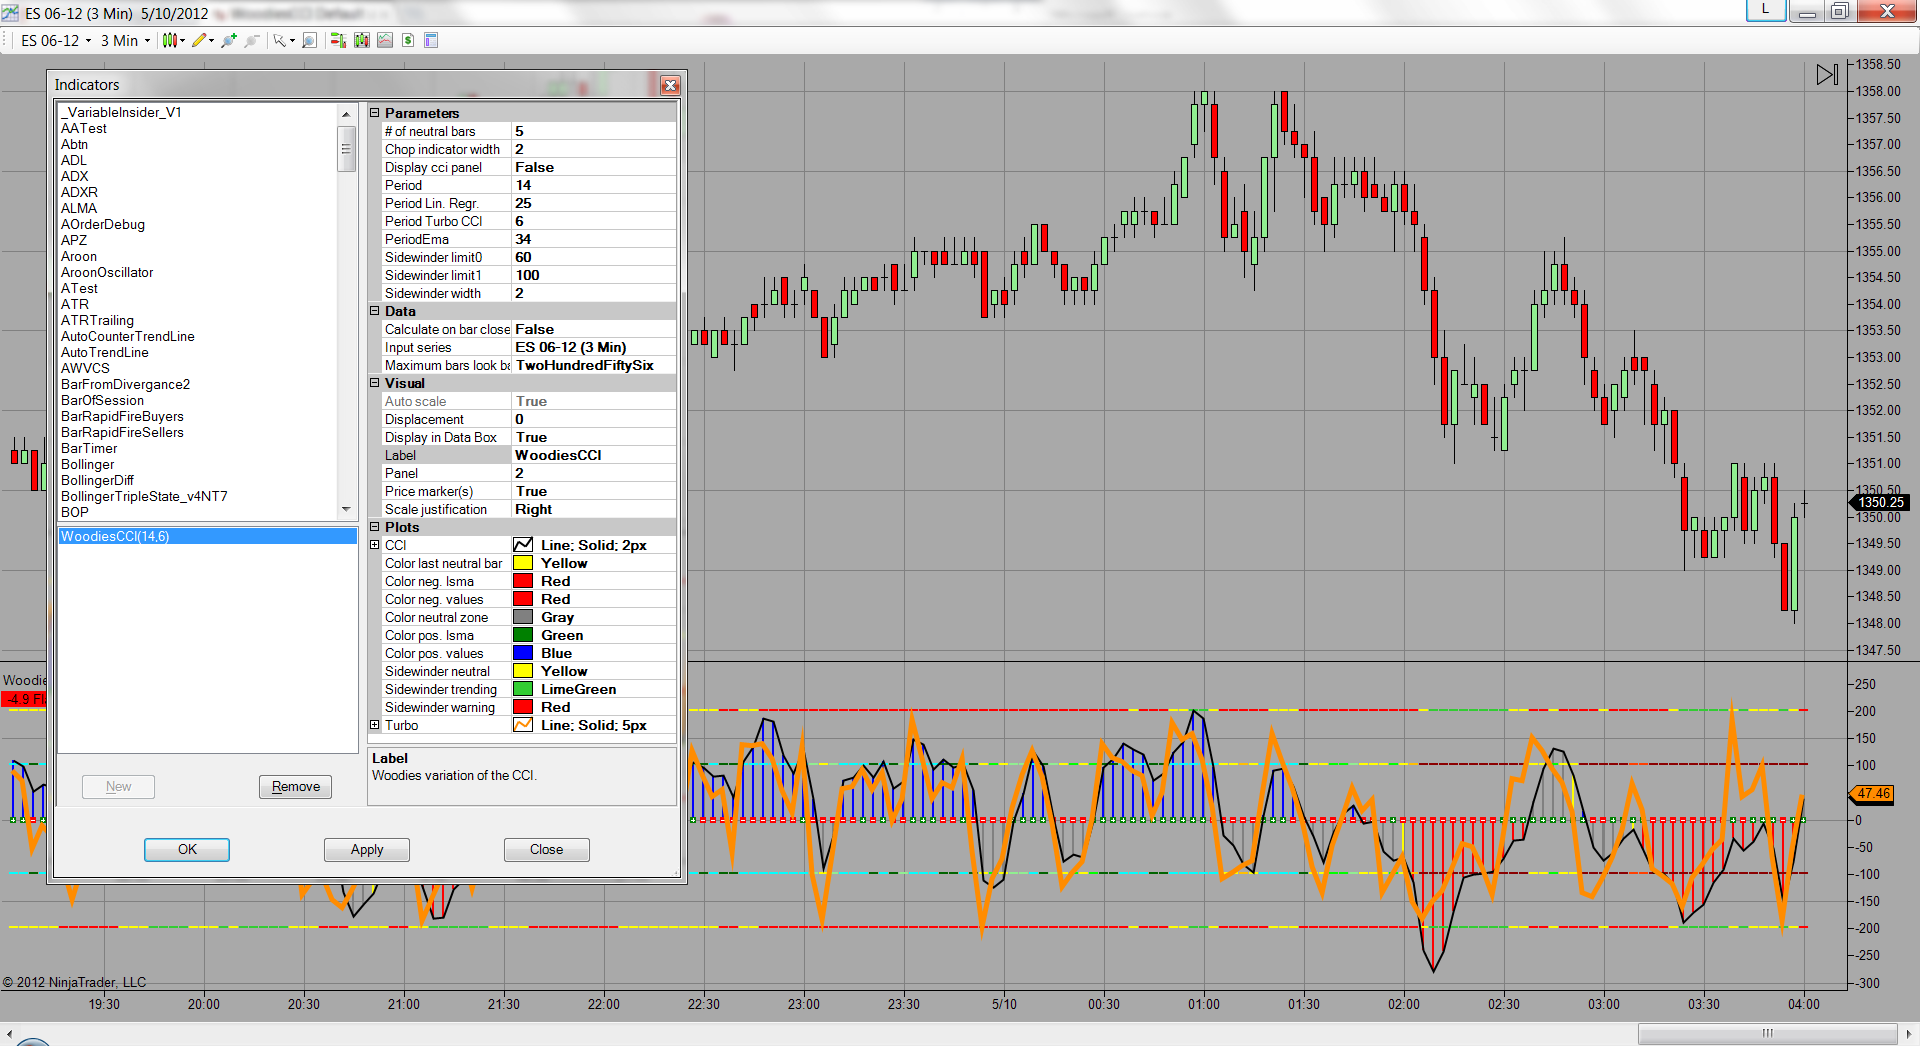Open the chart style dropdown arrow
Image resolution: width=1920 pixels, height=1046 pixels.
(182, 41)
